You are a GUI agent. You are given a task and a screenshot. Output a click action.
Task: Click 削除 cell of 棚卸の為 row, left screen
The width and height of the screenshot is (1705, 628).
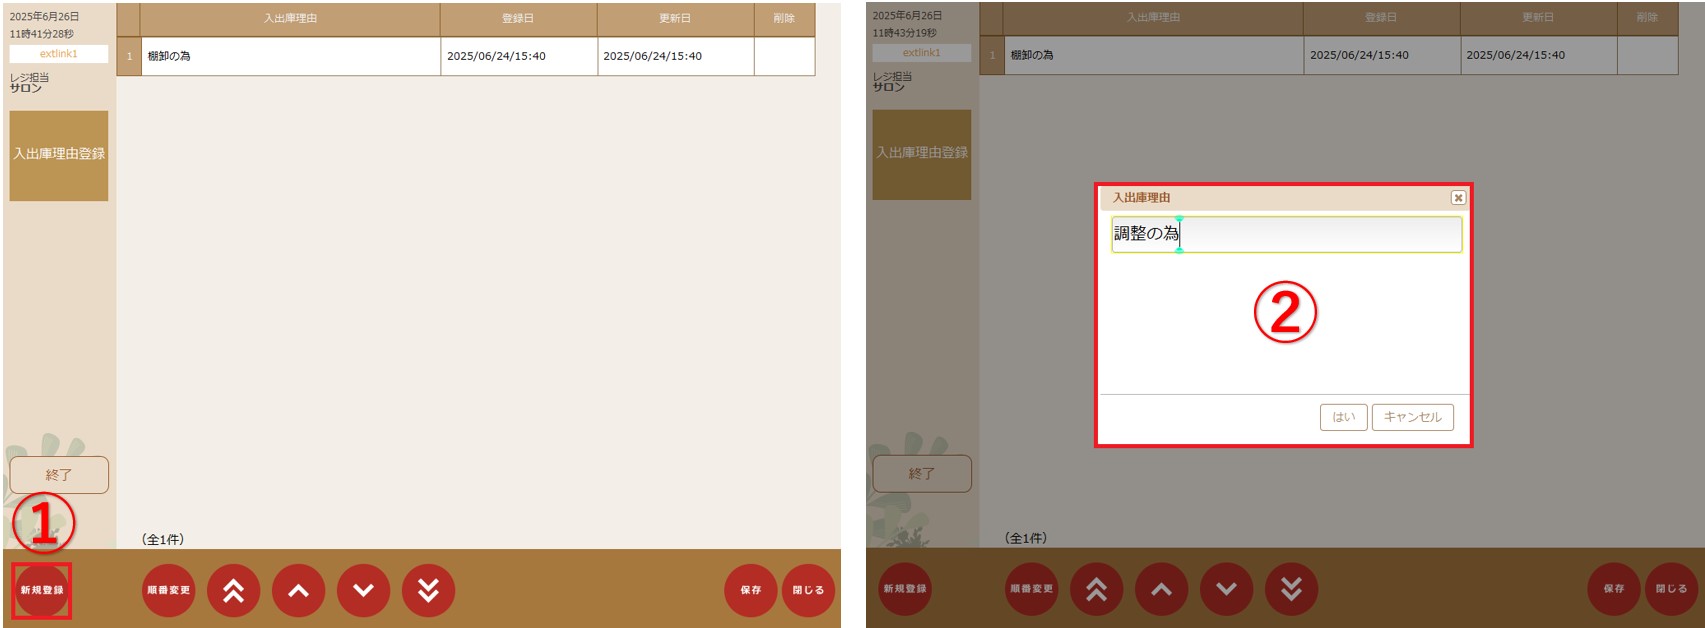[785, 56]
